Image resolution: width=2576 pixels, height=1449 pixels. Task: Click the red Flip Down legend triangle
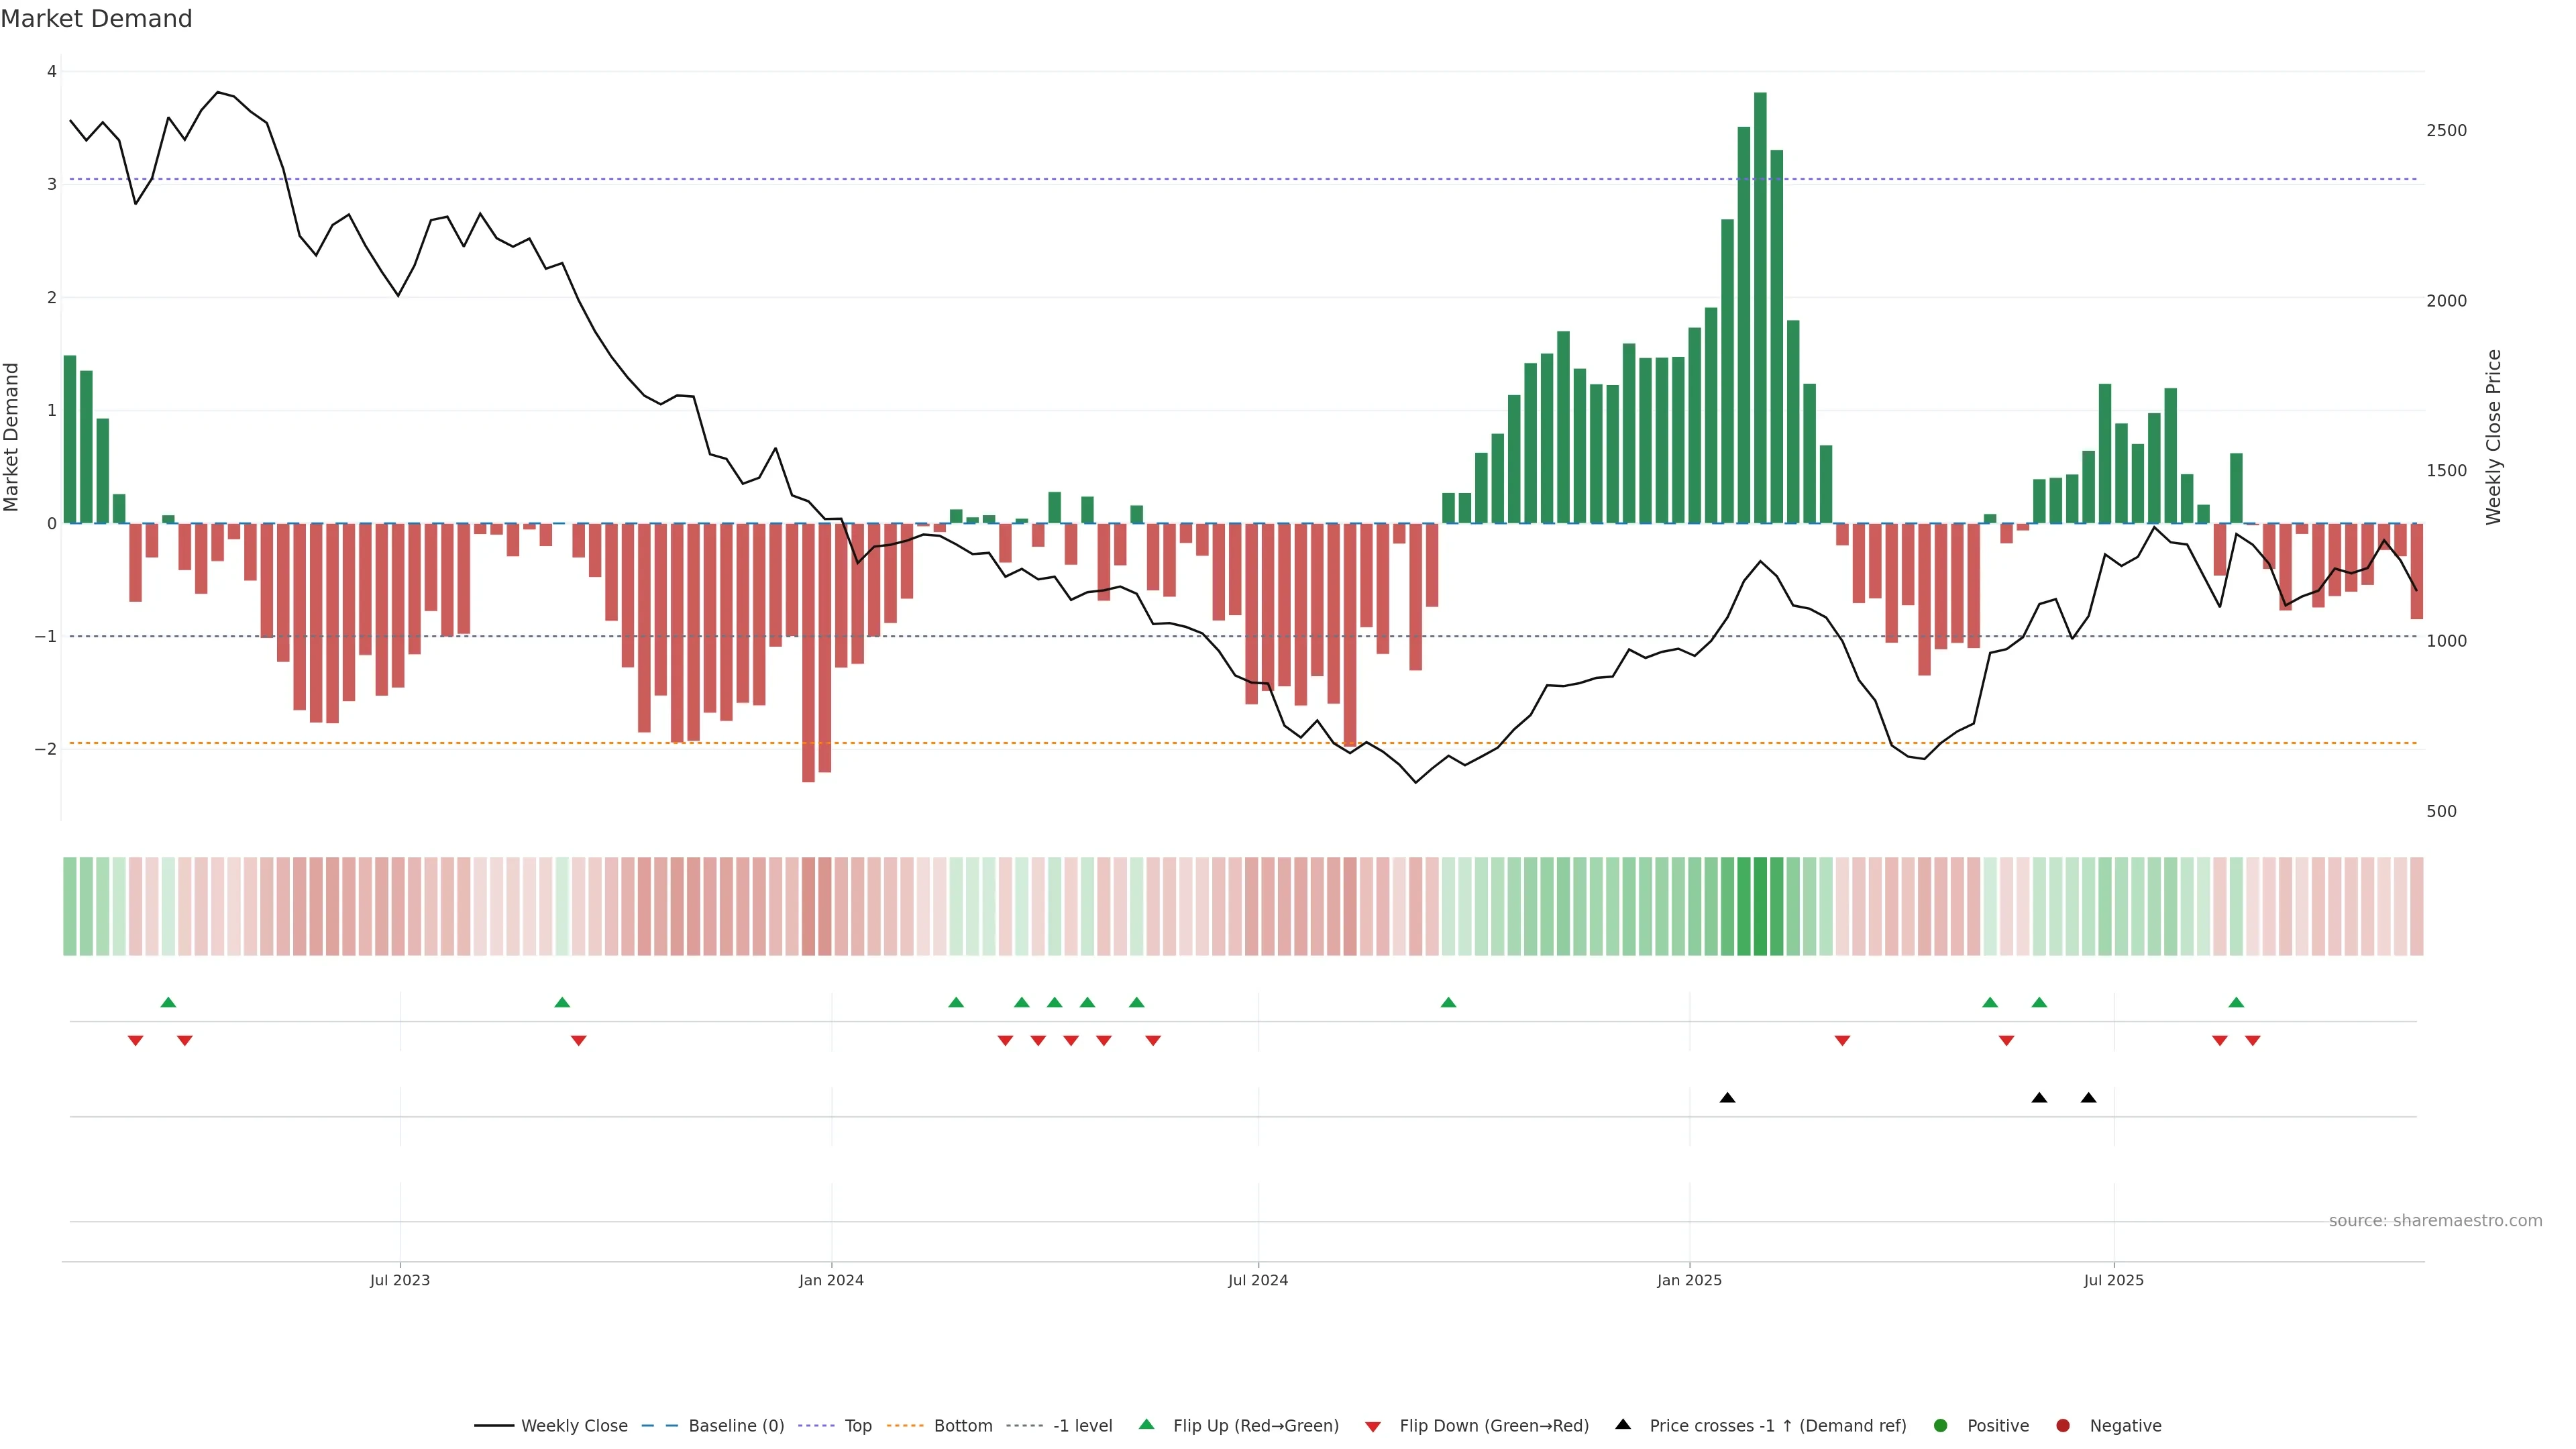[x=1373, y=1427]
